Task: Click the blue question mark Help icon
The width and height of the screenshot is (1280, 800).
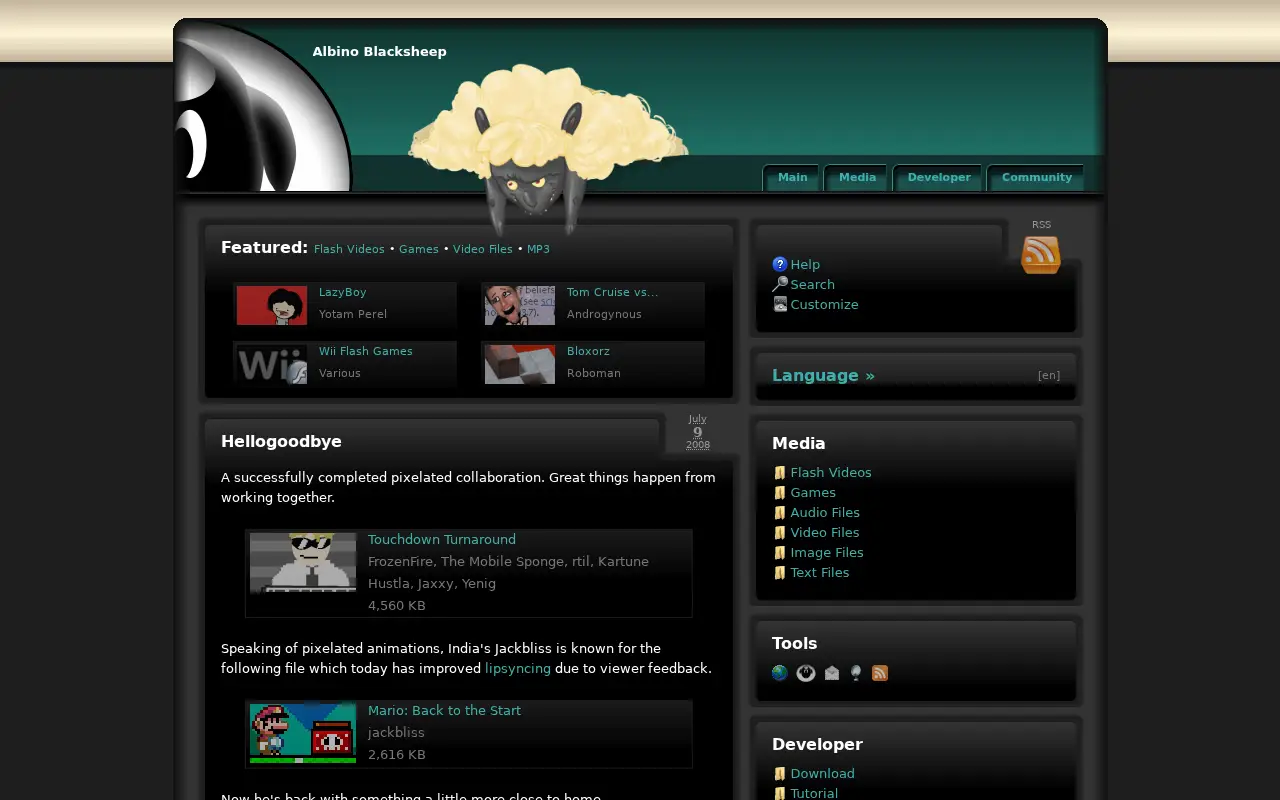Action: tap(780, 264)
